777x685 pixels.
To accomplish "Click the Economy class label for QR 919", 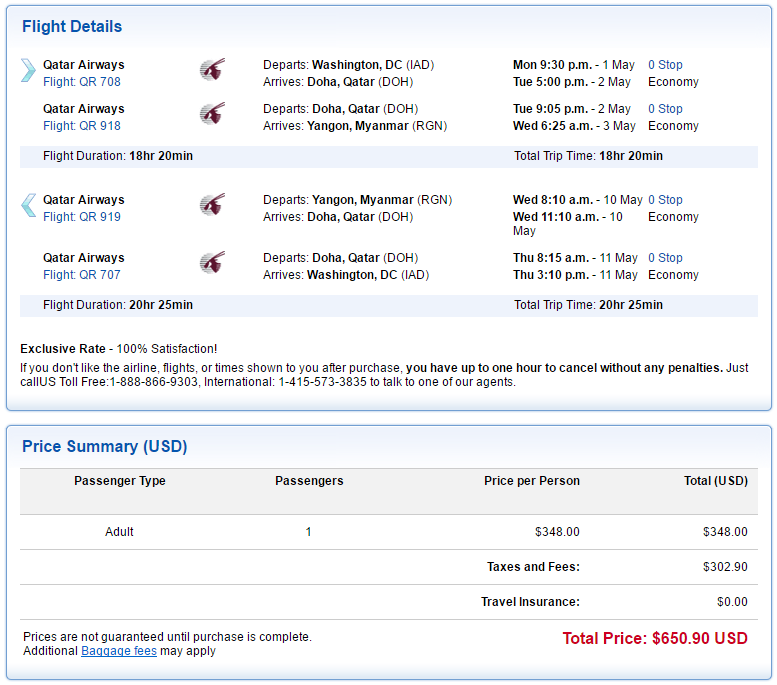I will point(673,217).
